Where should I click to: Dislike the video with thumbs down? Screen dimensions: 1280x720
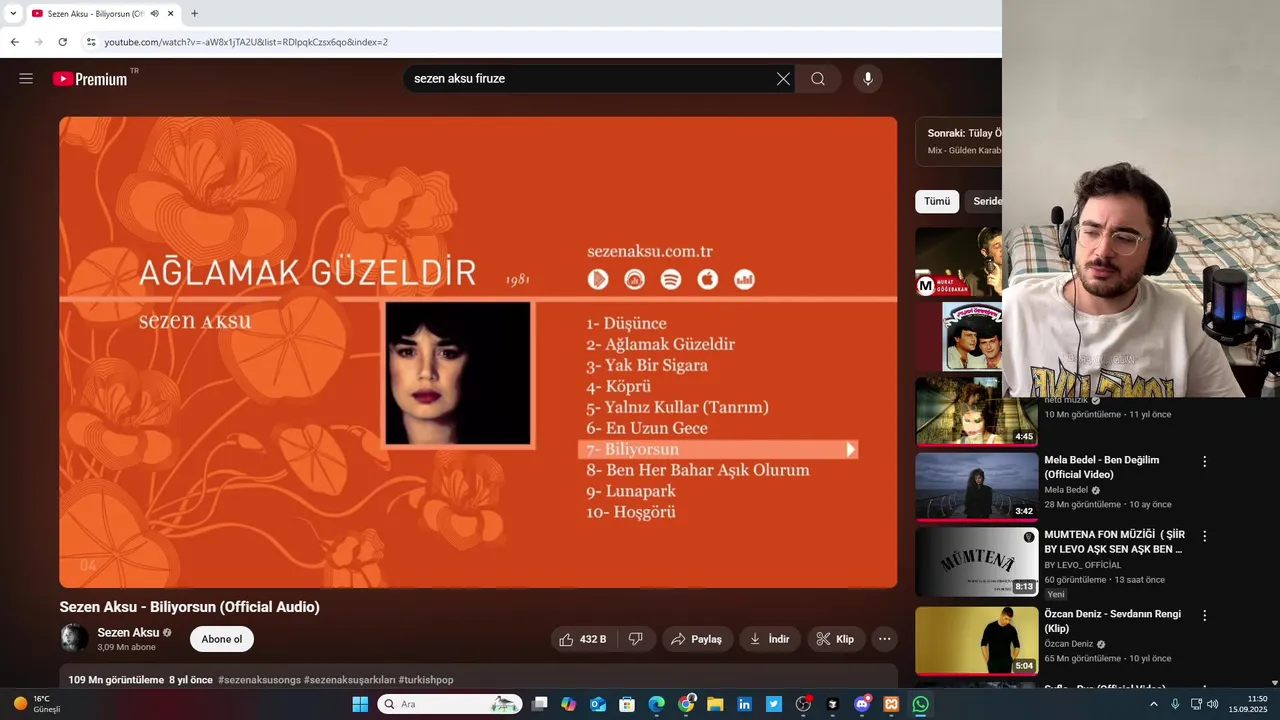pos(635,639)
